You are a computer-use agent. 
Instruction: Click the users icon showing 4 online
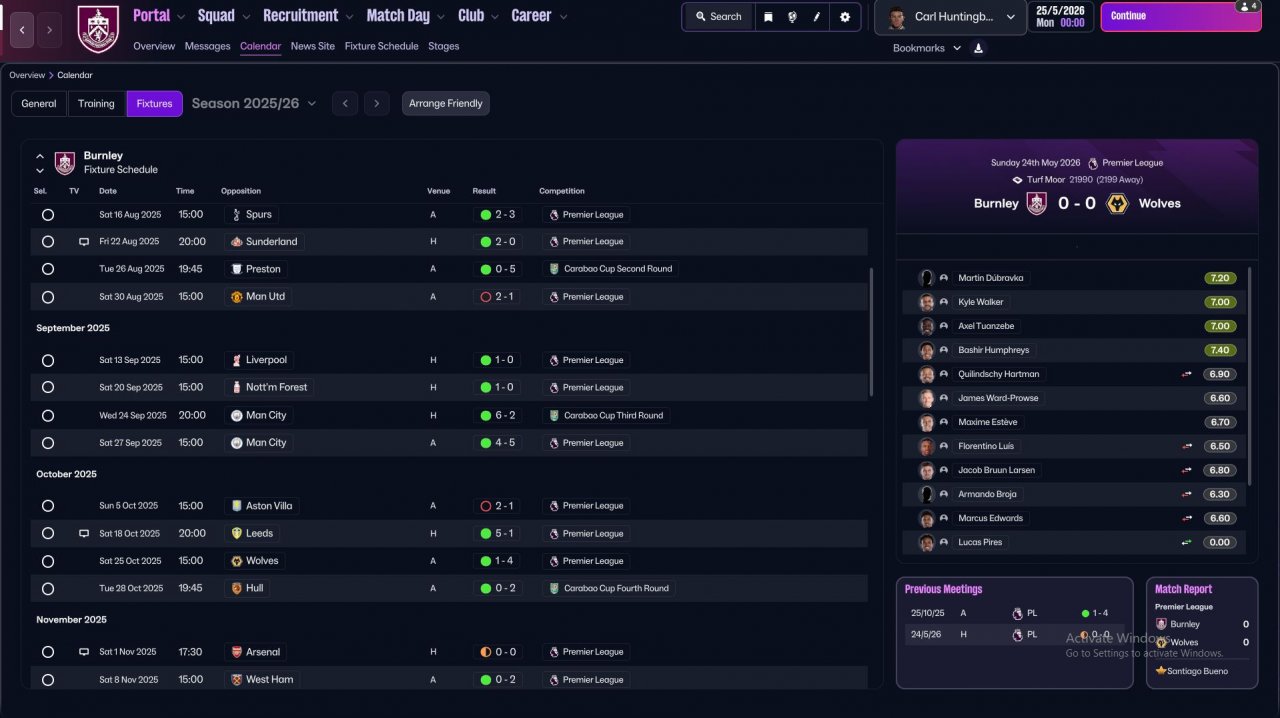tap(1247, 6)
